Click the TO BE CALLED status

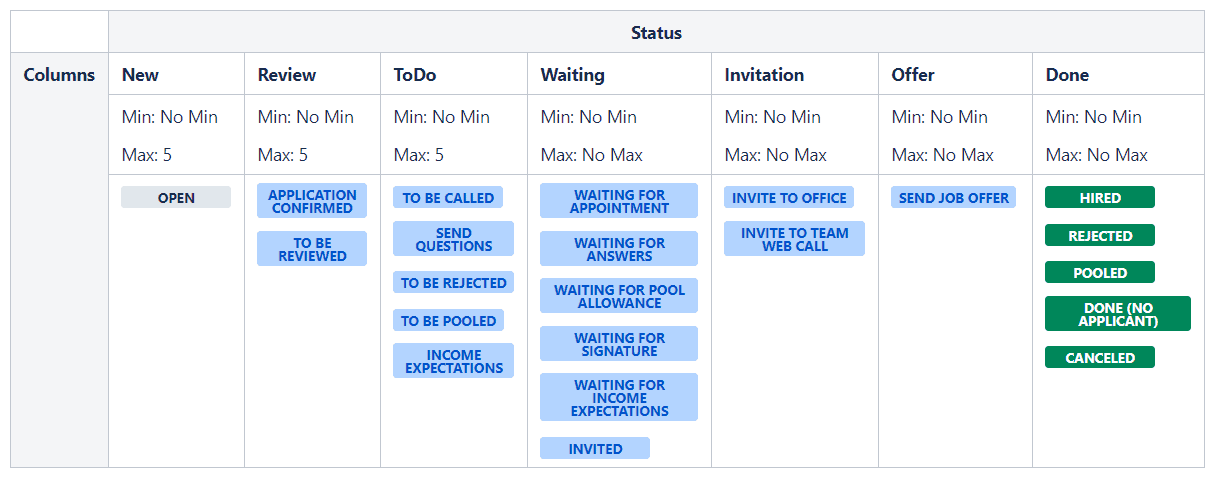448,198
